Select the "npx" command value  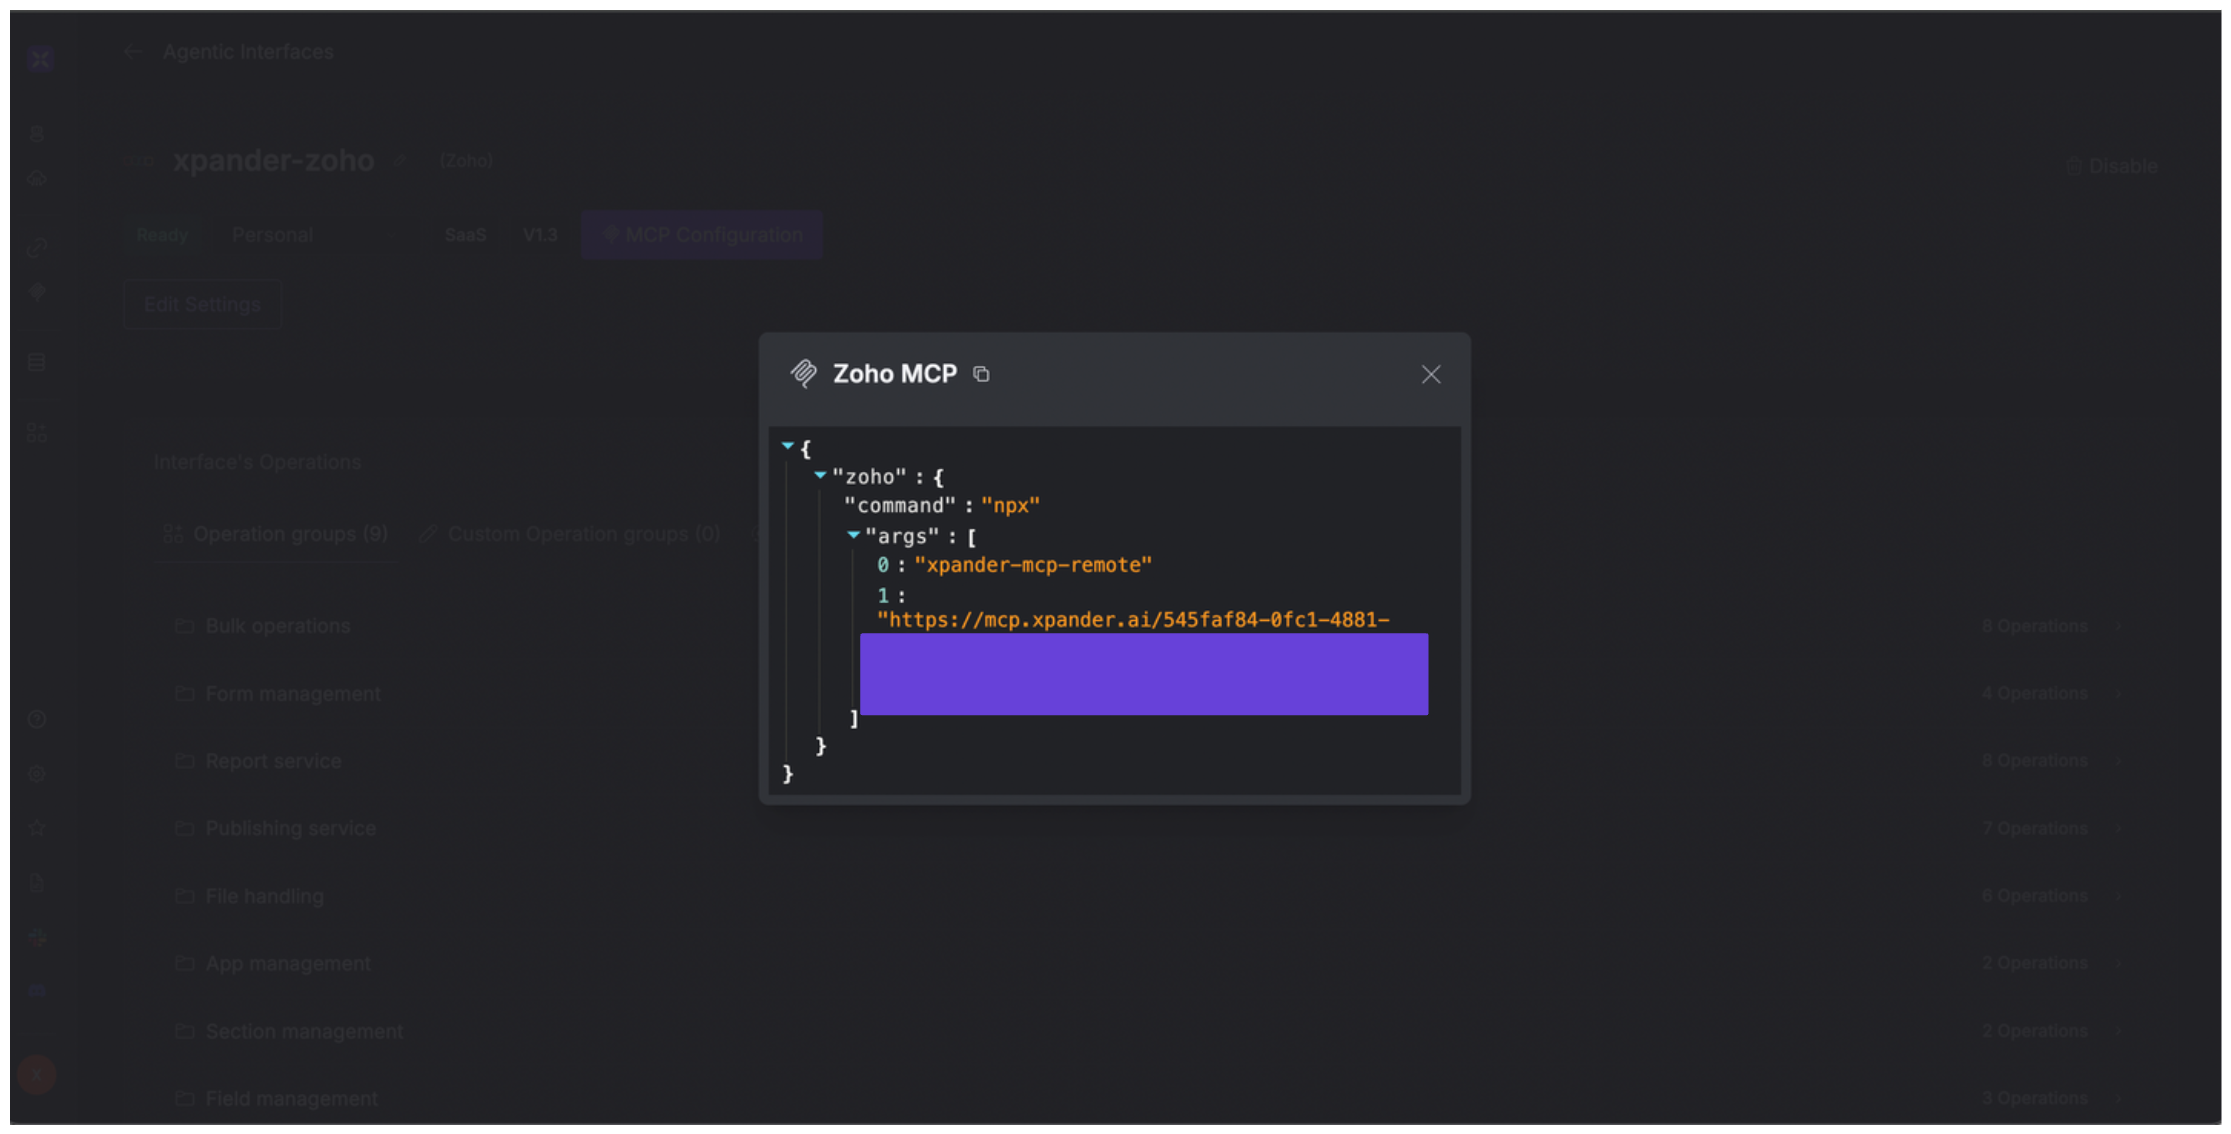coord(1010,505)
